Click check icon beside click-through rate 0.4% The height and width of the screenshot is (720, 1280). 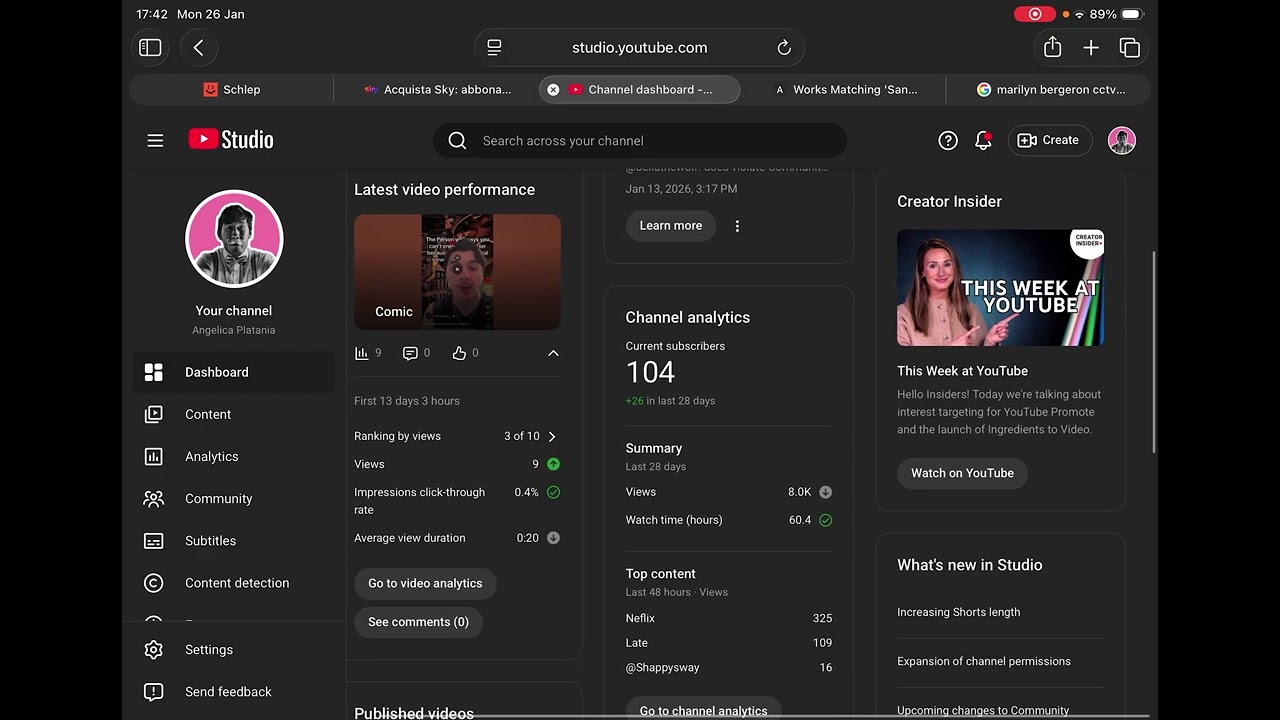(553, 492)
